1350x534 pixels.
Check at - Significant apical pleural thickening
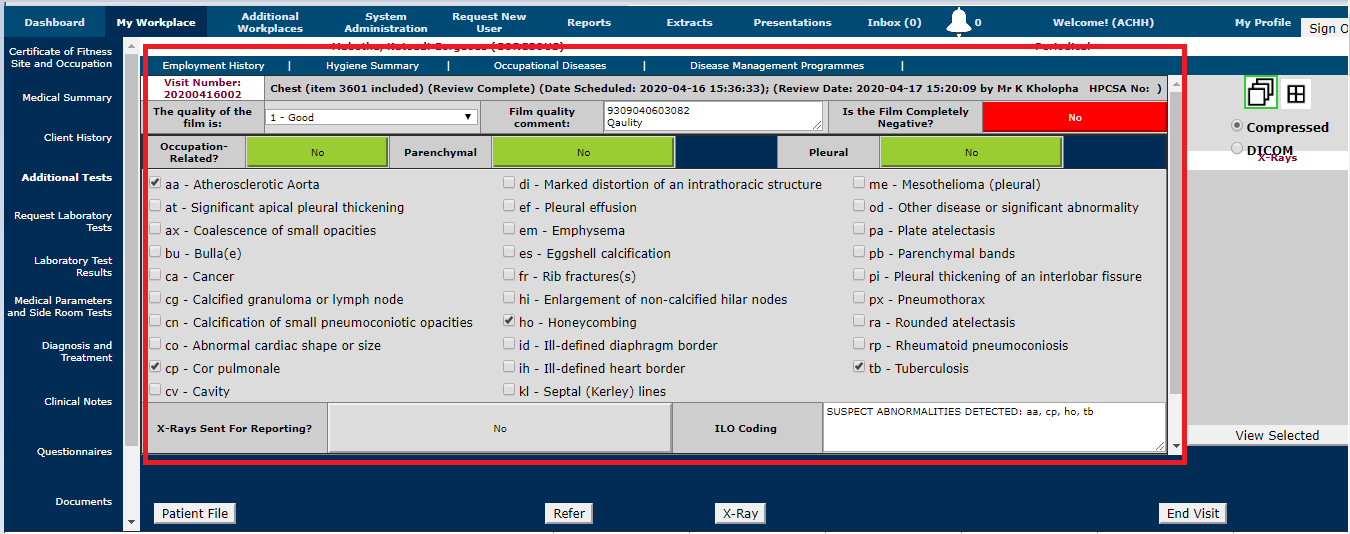coord(155,207)
